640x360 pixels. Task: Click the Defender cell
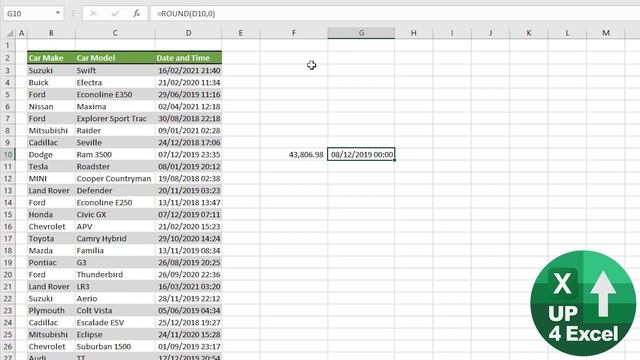point(115,191)
